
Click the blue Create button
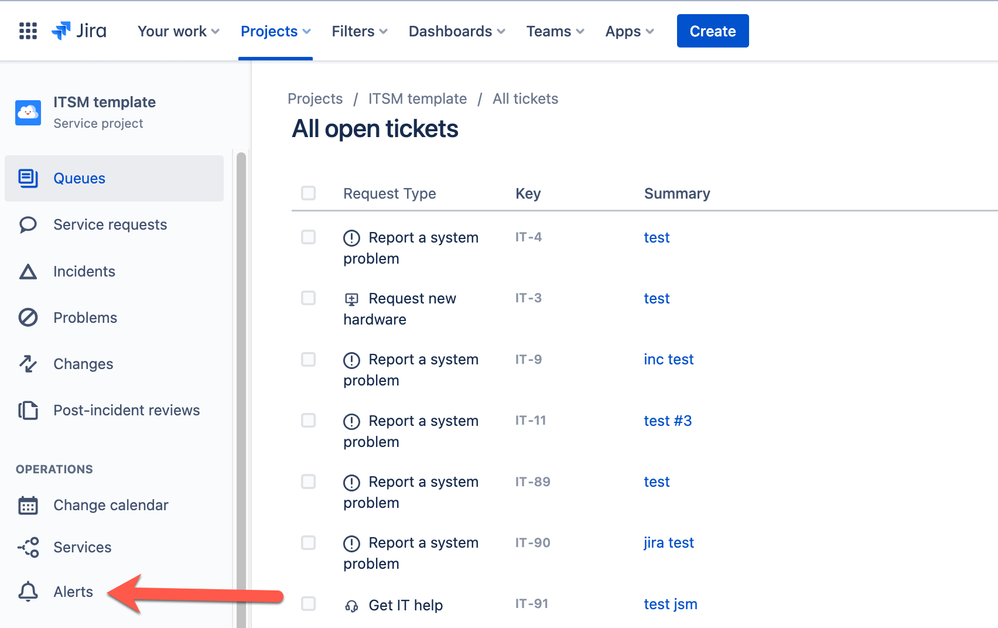712,31
